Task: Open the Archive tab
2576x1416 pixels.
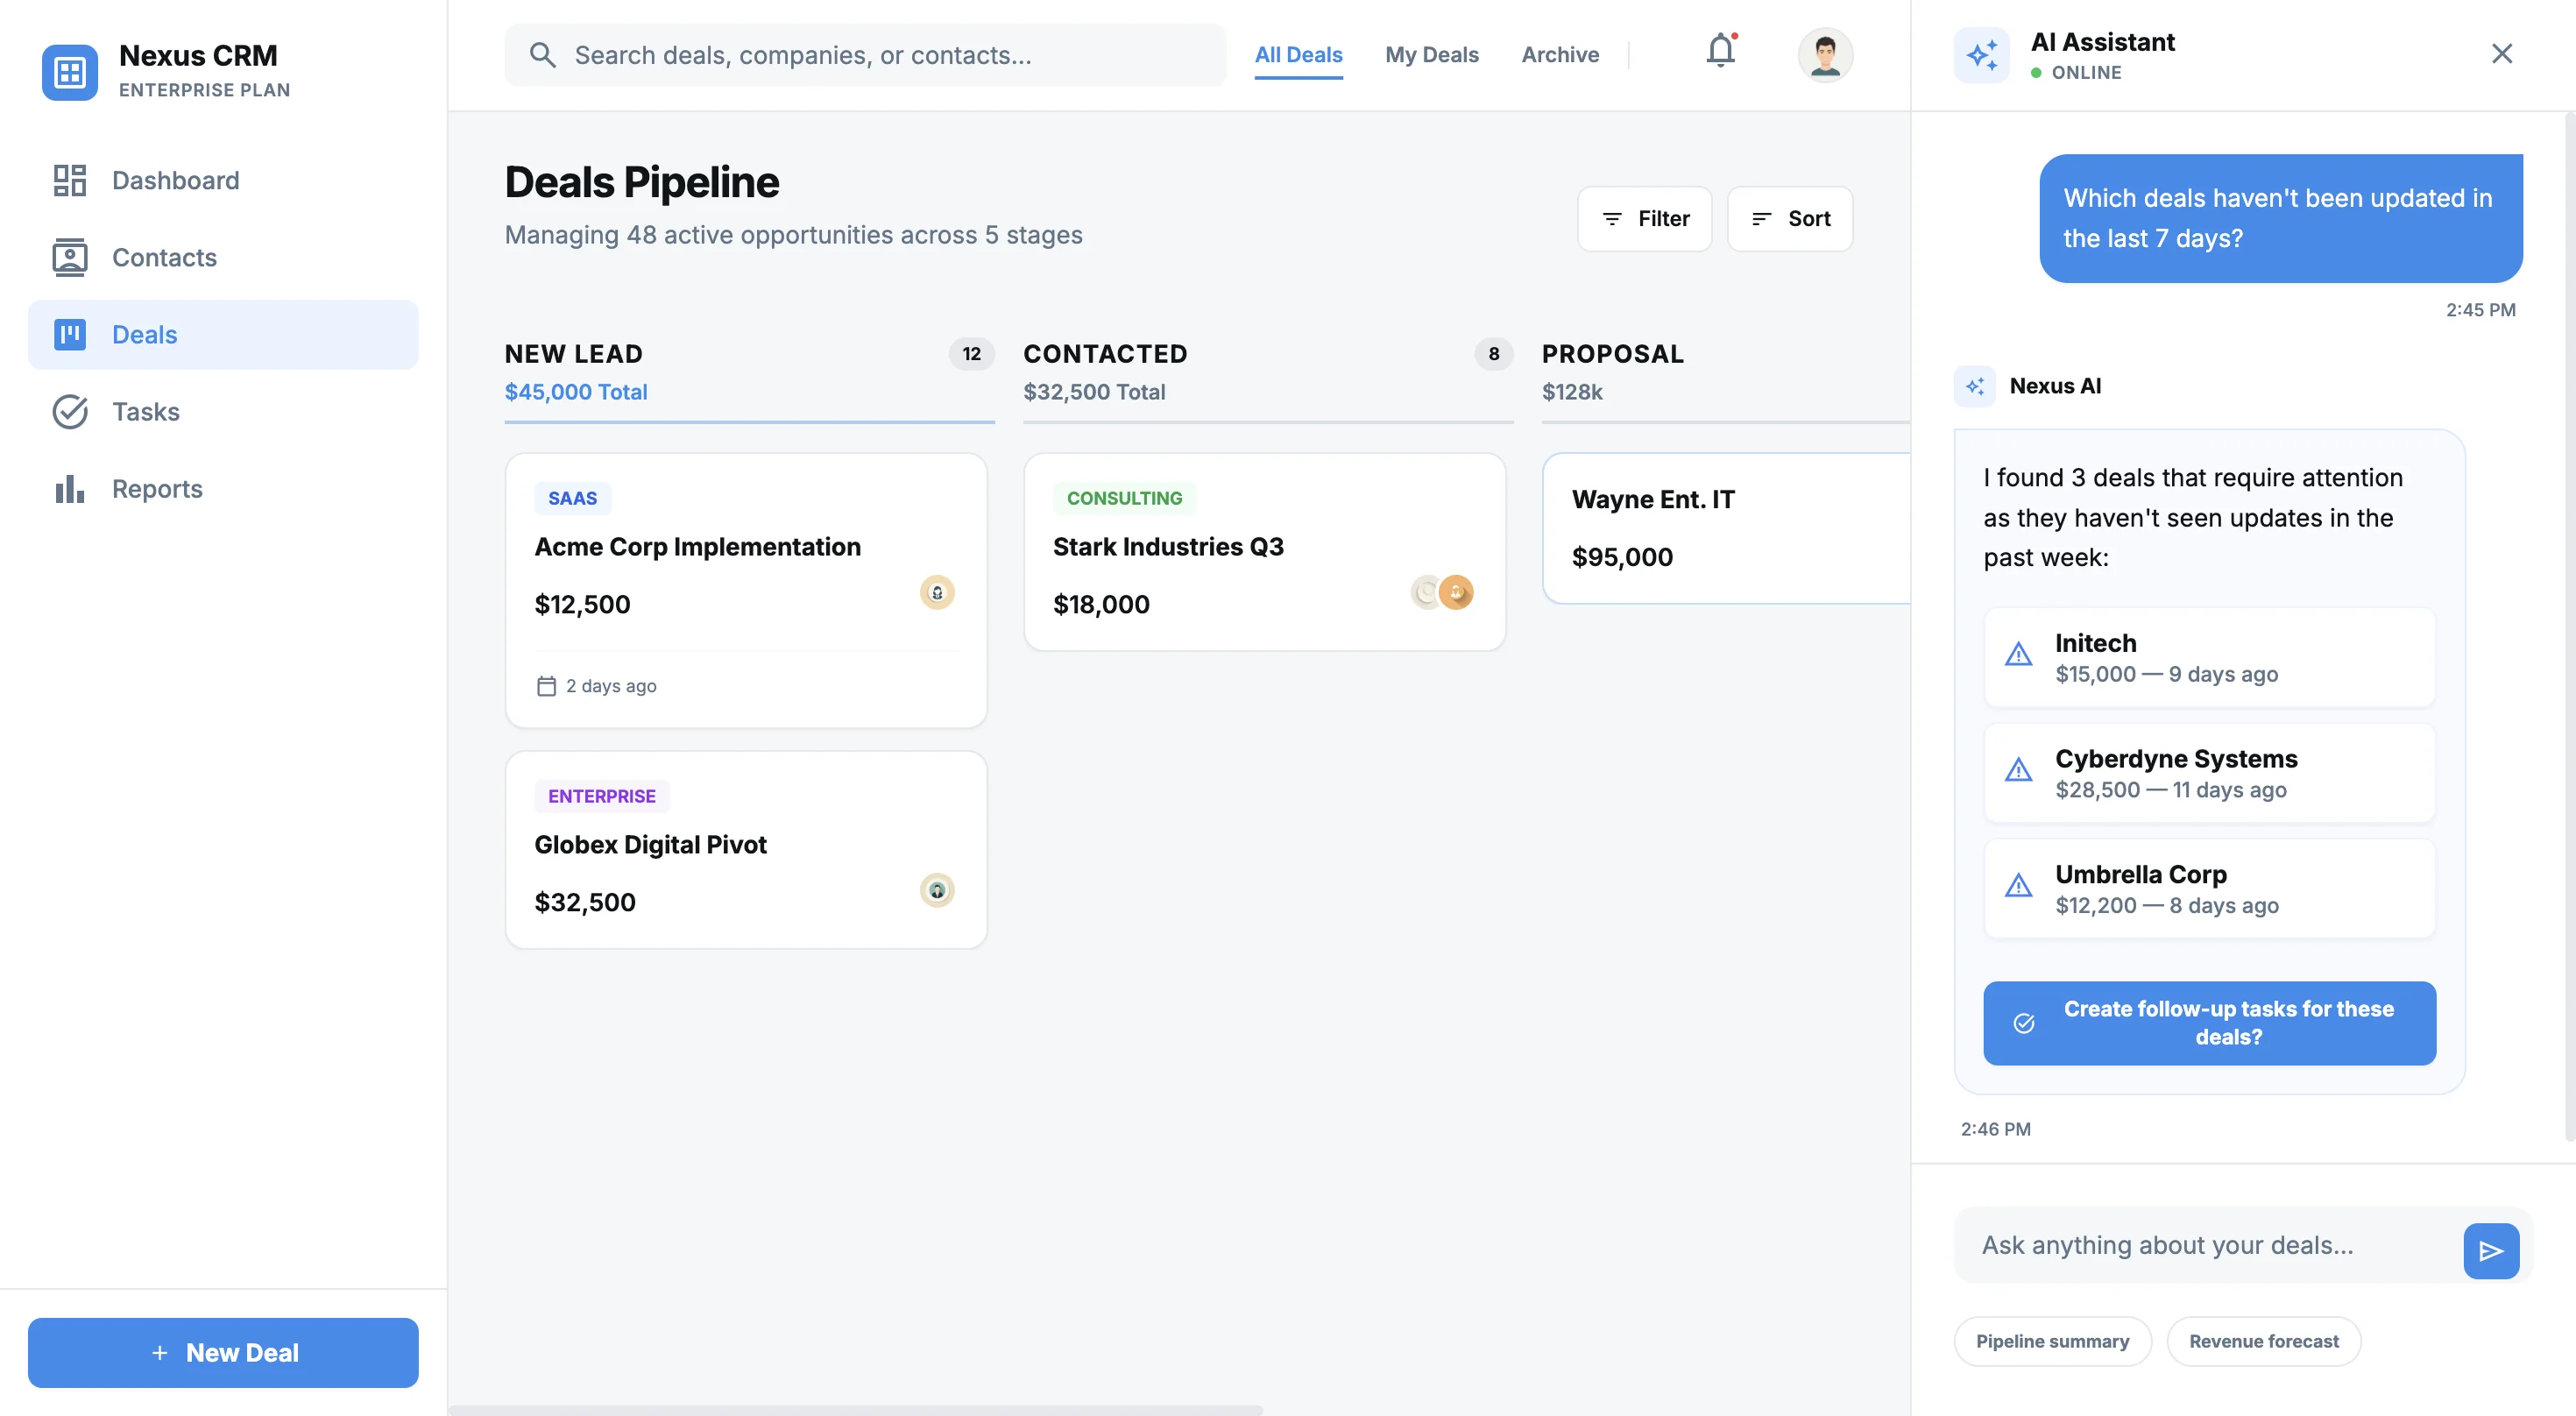Action: click(1560, 55)
